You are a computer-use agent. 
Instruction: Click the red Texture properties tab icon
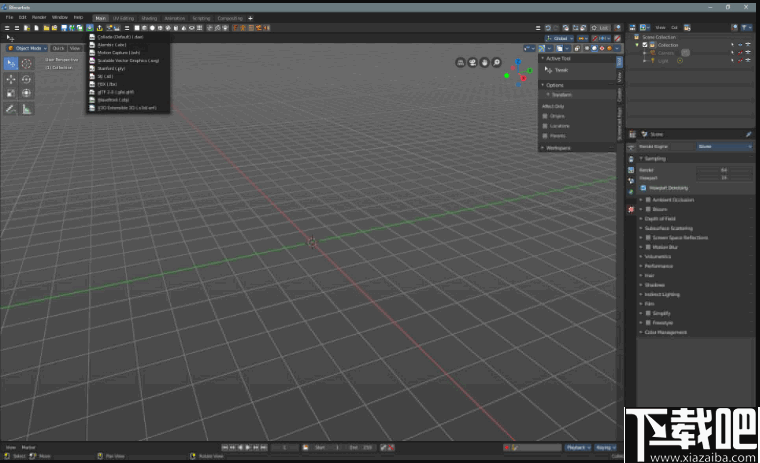point(631,209)
